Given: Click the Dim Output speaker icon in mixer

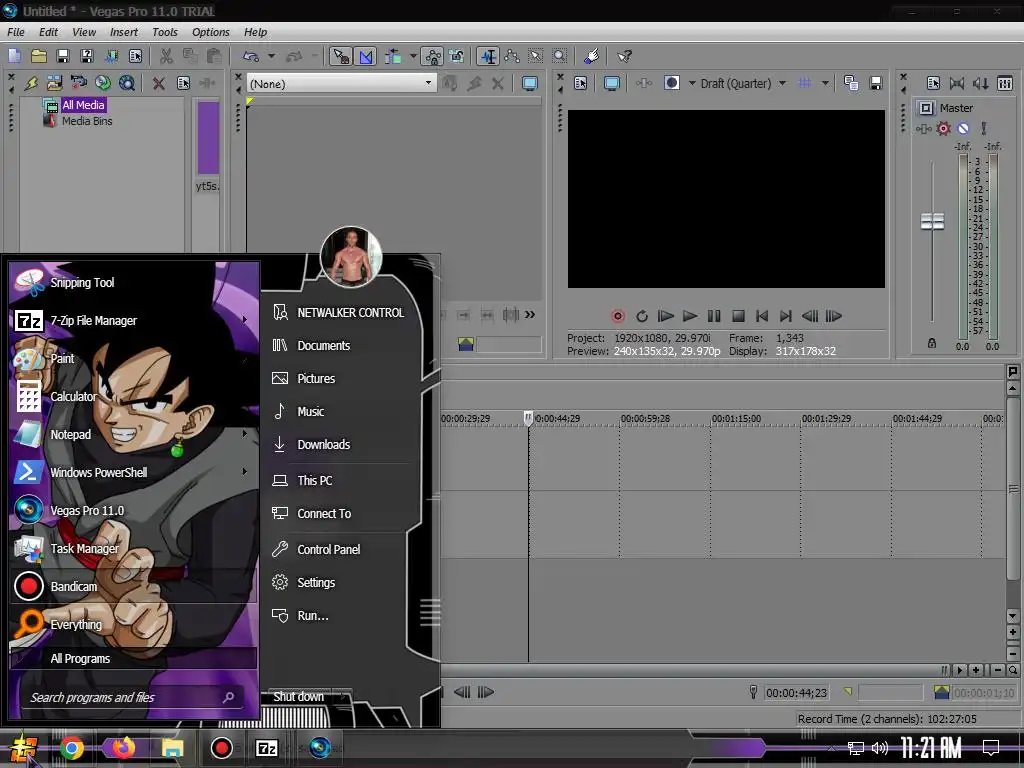Looking at the screenshot, I should (x=980, y=83).
